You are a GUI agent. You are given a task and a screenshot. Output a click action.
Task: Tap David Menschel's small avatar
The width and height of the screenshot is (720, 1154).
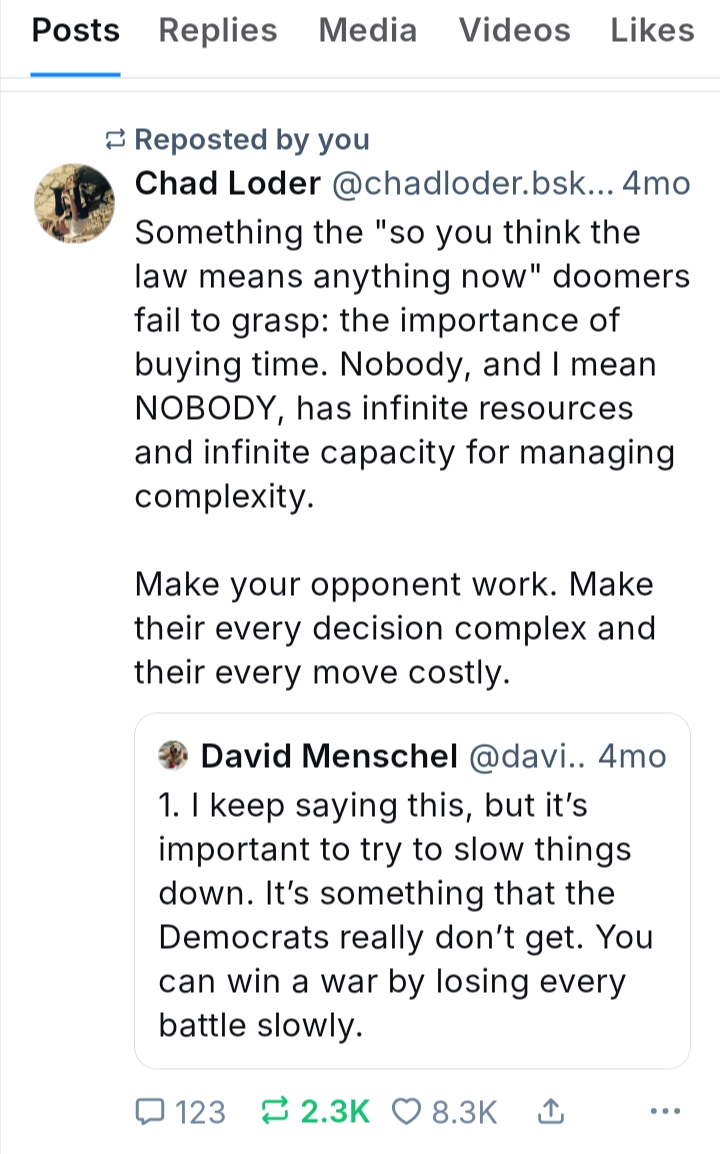pos(175,755)
